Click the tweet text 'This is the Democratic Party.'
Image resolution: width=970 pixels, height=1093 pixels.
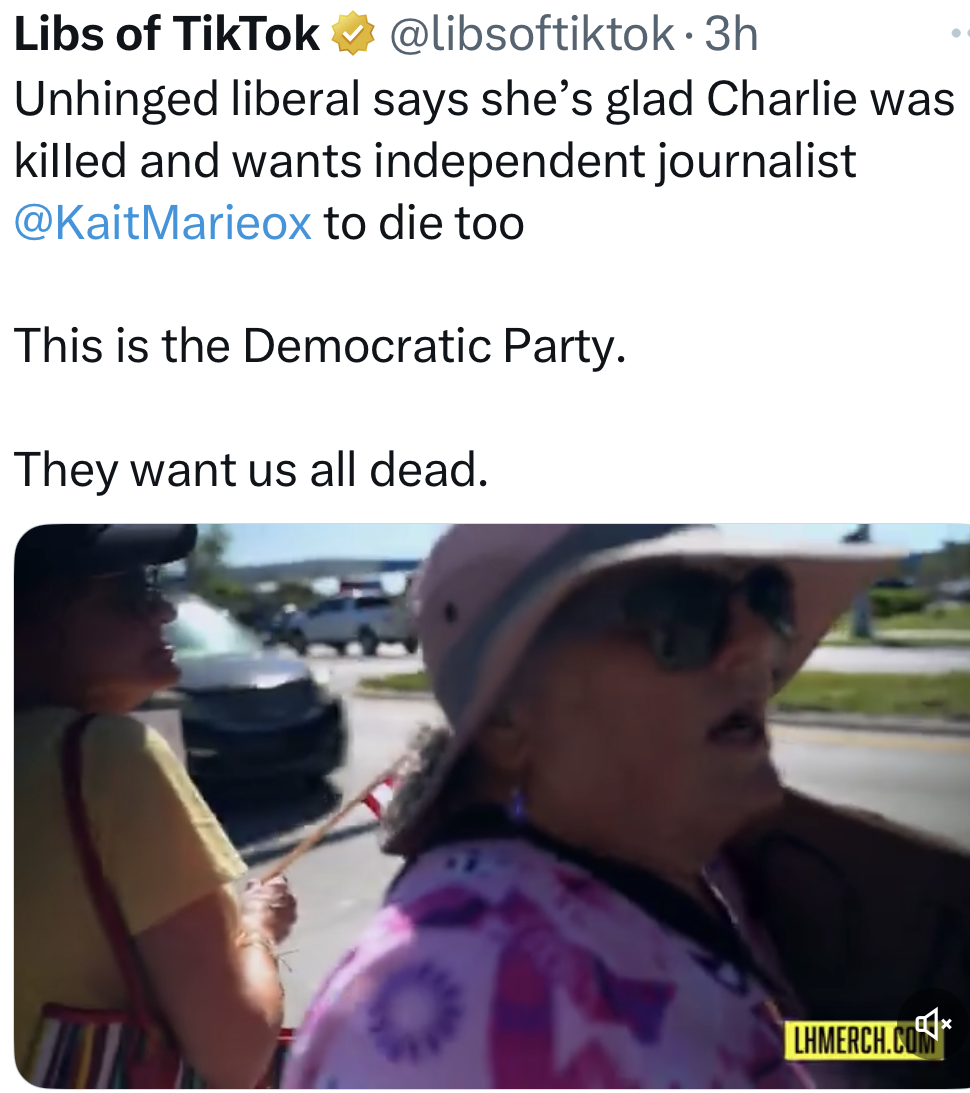[x=320, y=346]
